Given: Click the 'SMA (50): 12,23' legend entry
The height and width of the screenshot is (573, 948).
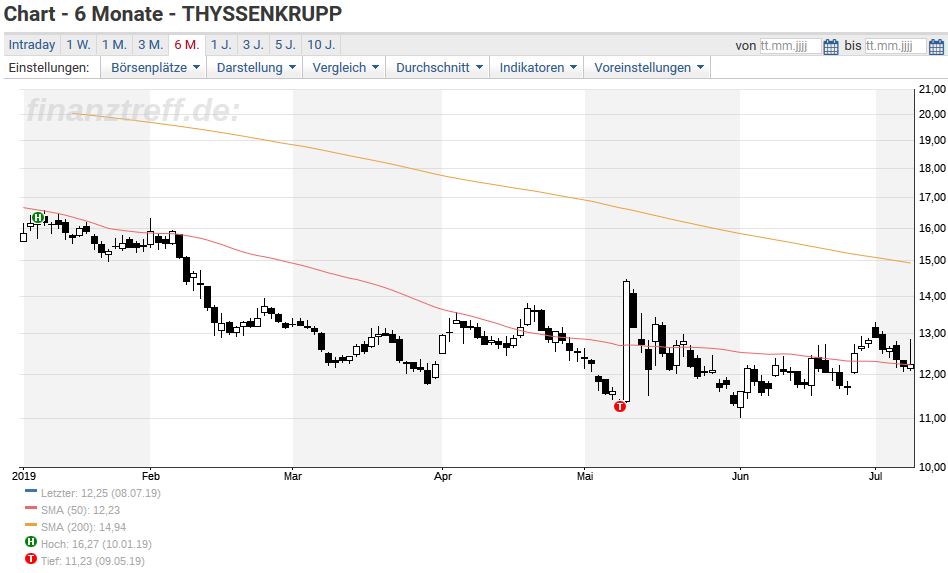Looking at the screenshot, I should click(x=80, y=510).
